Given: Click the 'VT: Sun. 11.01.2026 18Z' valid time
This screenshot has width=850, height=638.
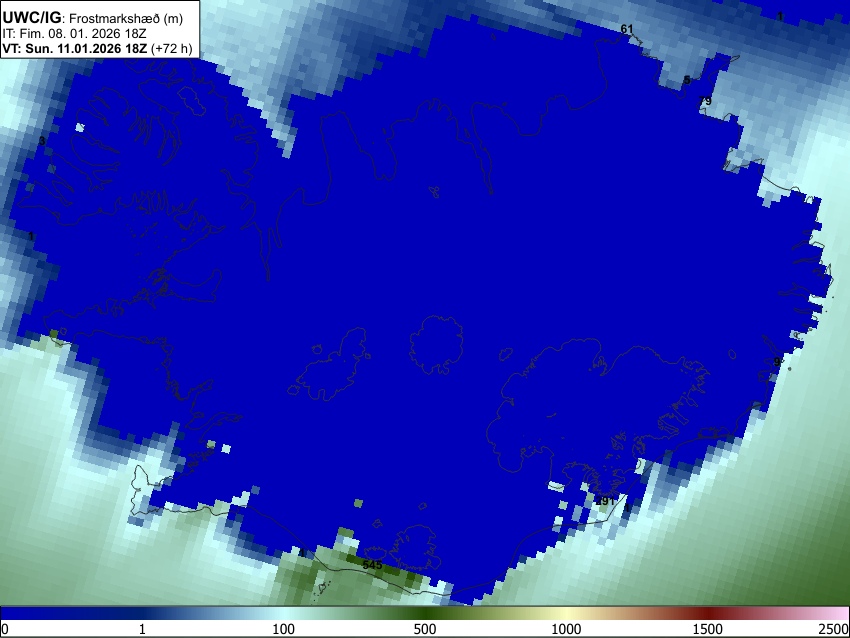Looking at the screenshot, I should [x=74, y=48].
